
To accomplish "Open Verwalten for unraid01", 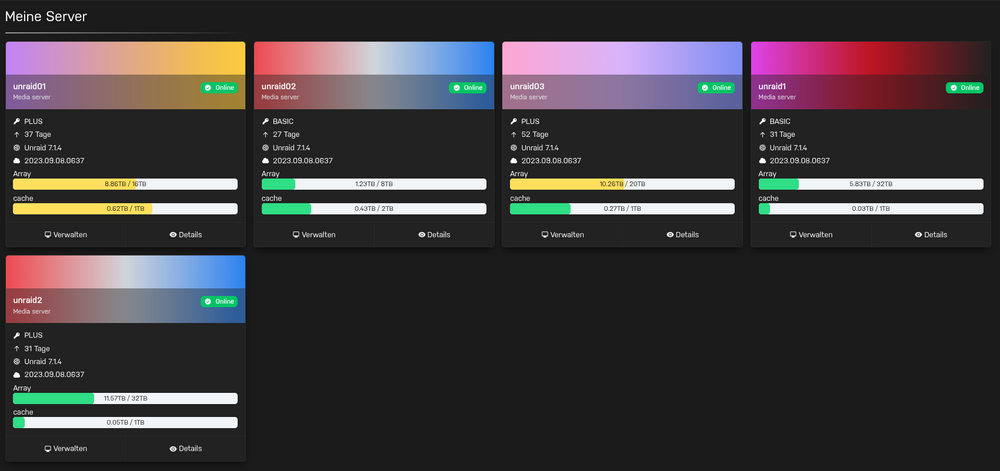I will pos(66,235).
